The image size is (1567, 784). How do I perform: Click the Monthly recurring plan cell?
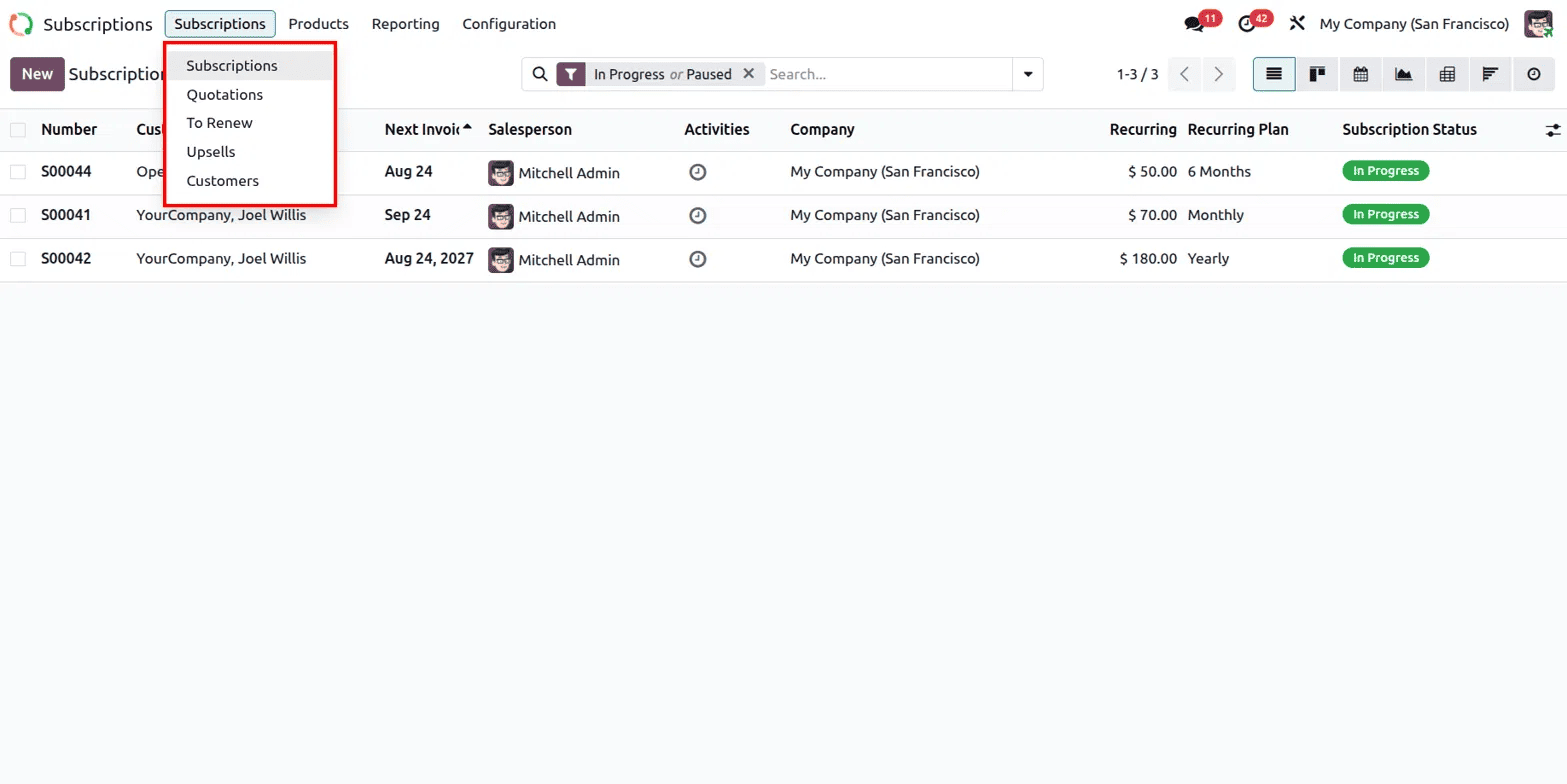[x=1216, y=215]
